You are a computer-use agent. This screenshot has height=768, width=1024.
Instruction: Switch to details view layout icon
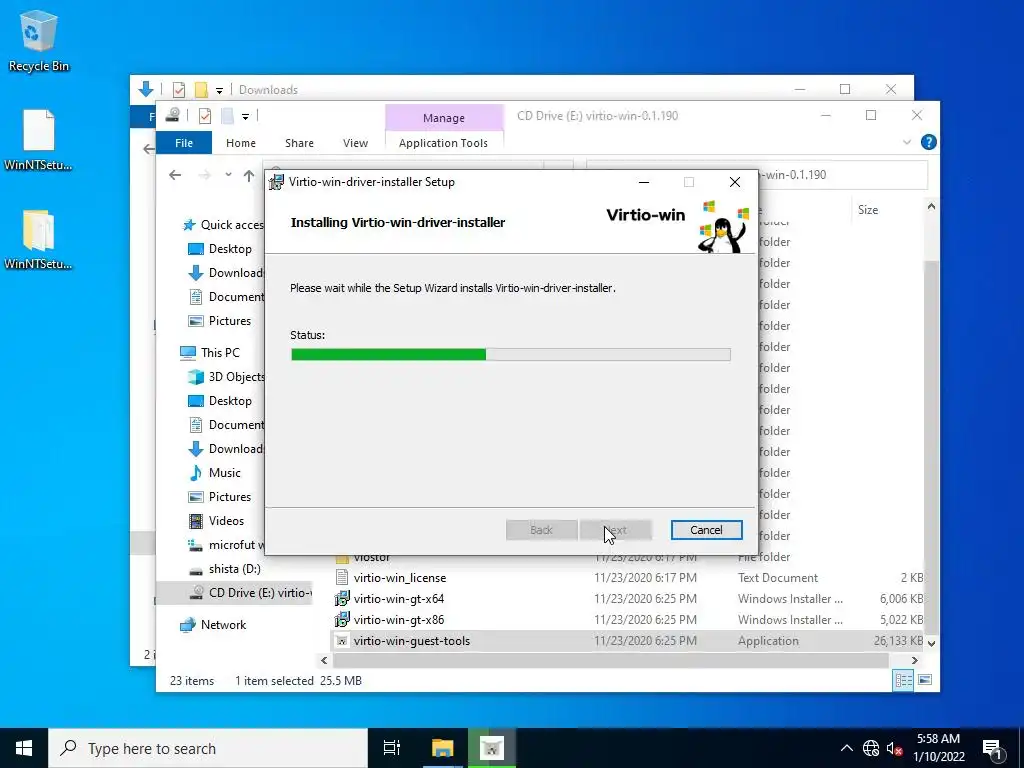903,680
